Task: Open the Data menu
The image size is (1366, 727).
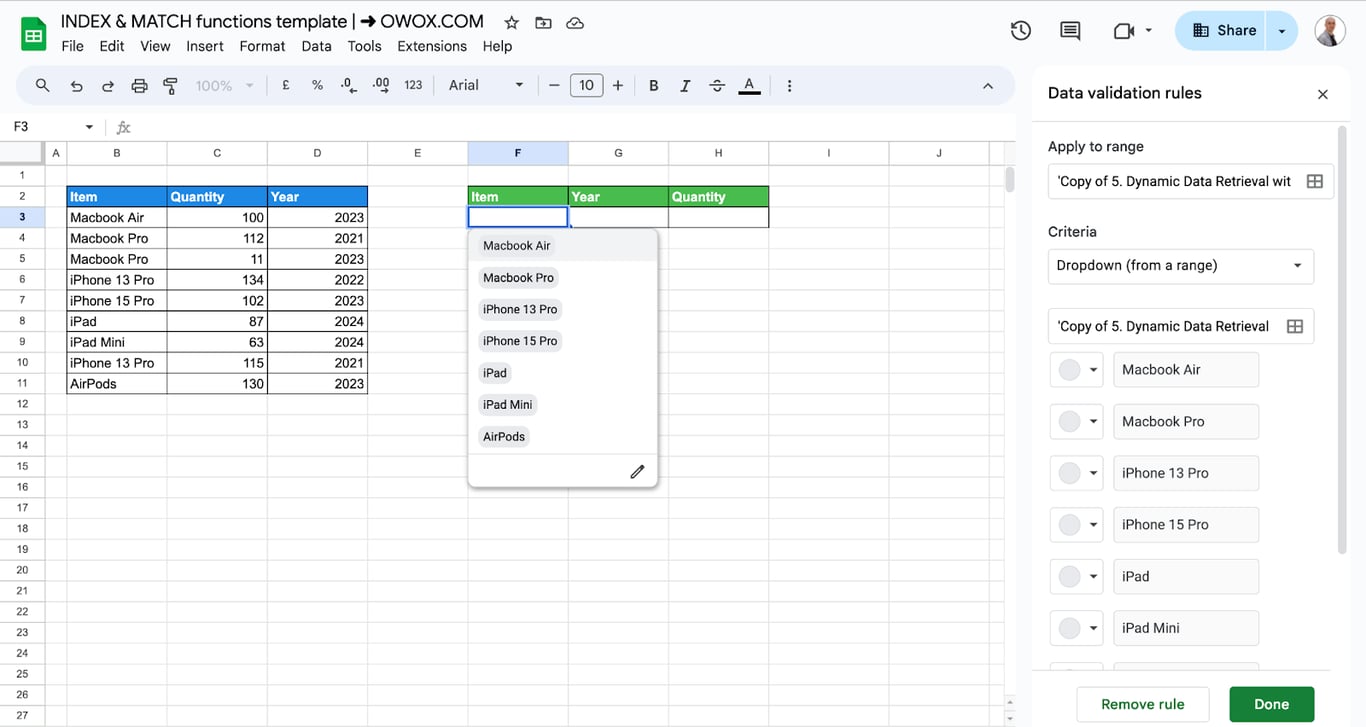Action: click(x=316, y=46)
